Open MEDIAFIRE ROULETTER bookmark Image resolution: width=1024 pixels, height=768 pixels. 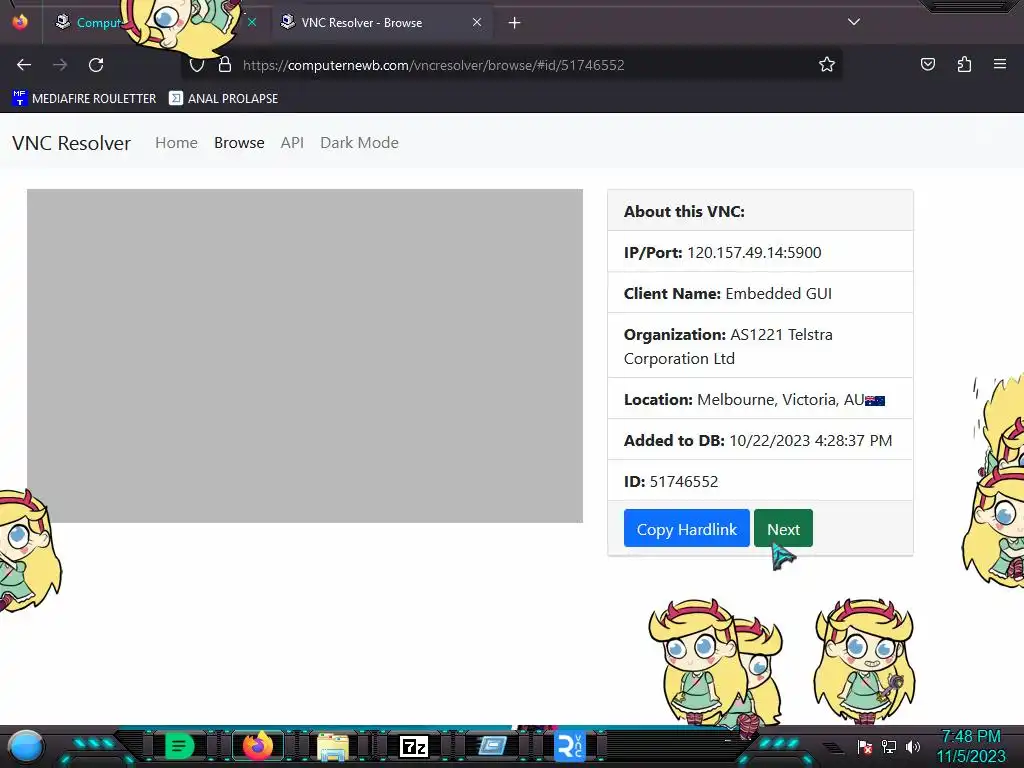[x=84, y=99]
